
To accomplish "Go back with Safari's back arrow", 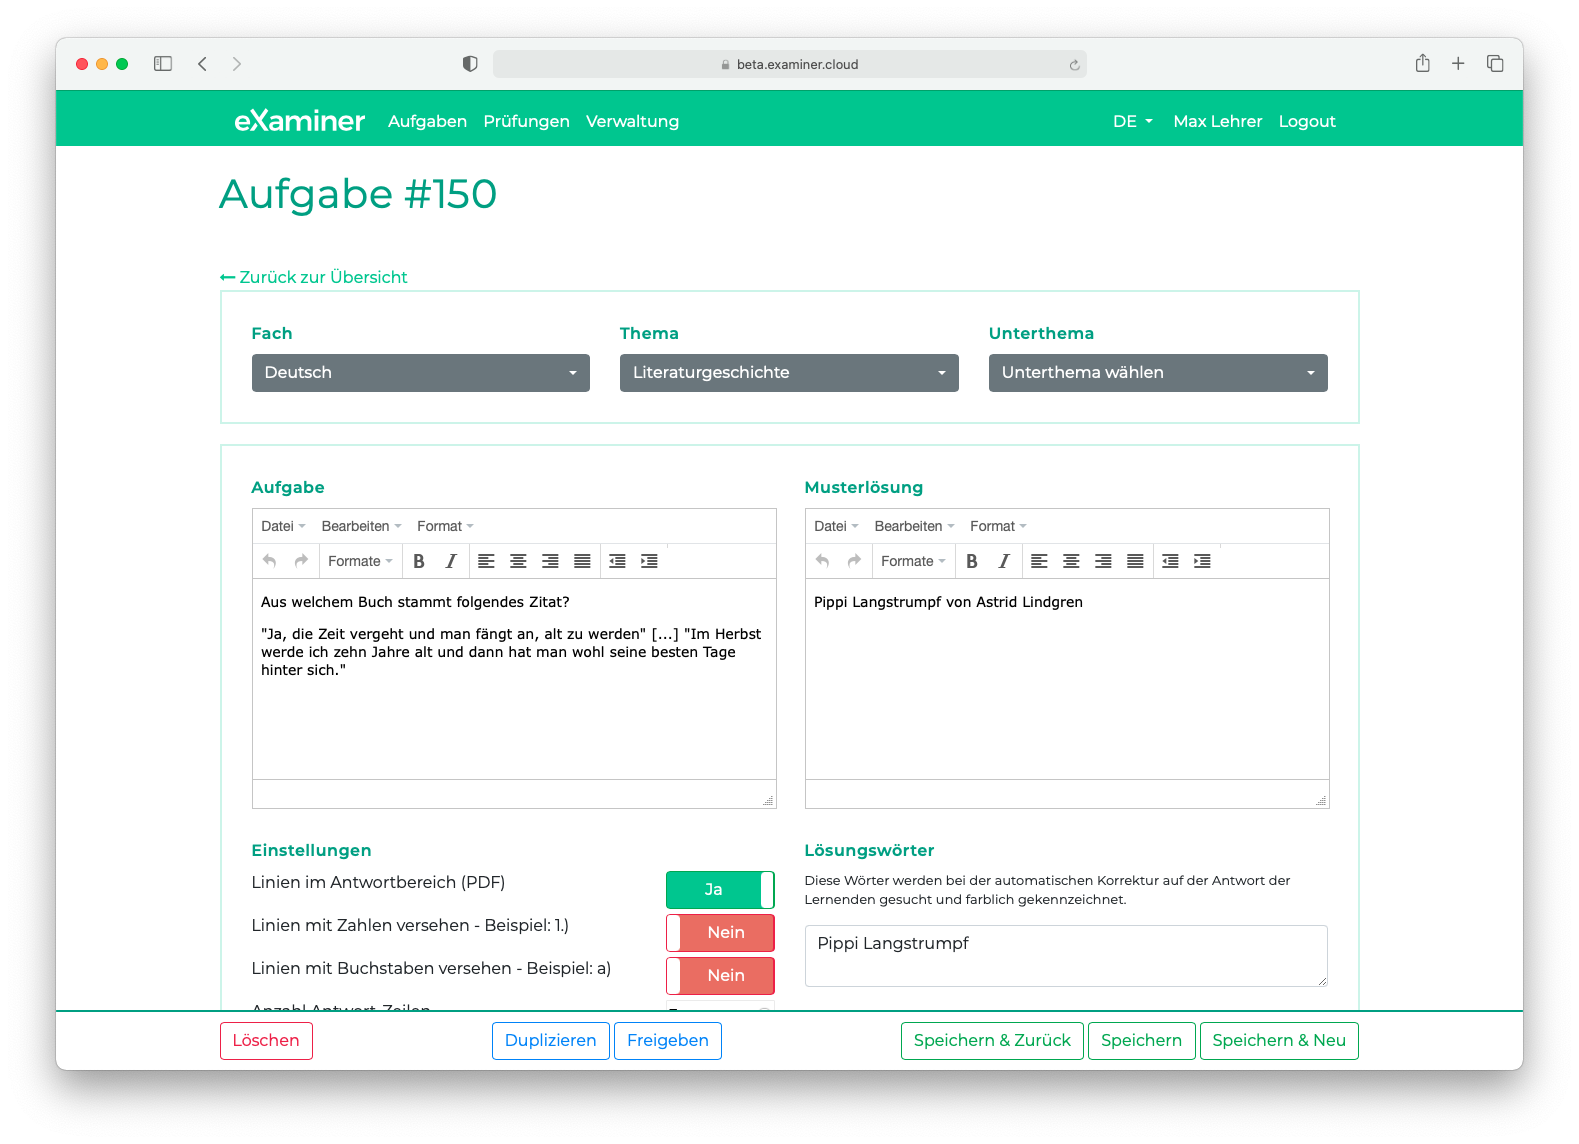I will tap(202, 64).
